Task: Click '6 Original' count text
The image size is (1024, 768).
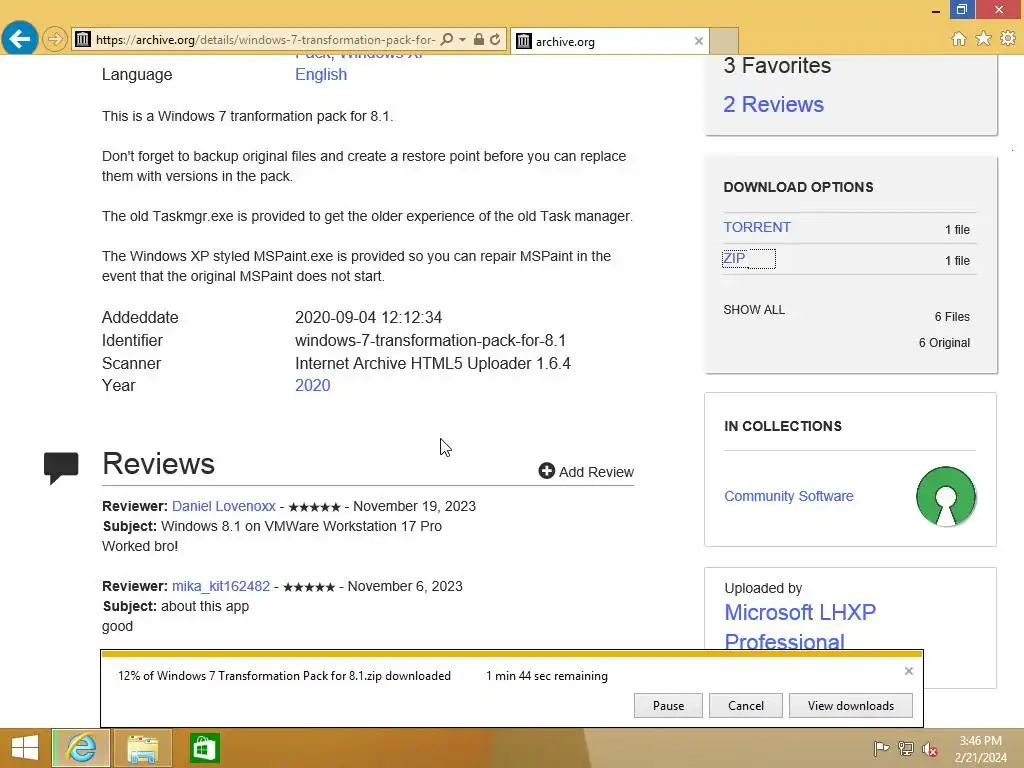Action: point(944,343)
